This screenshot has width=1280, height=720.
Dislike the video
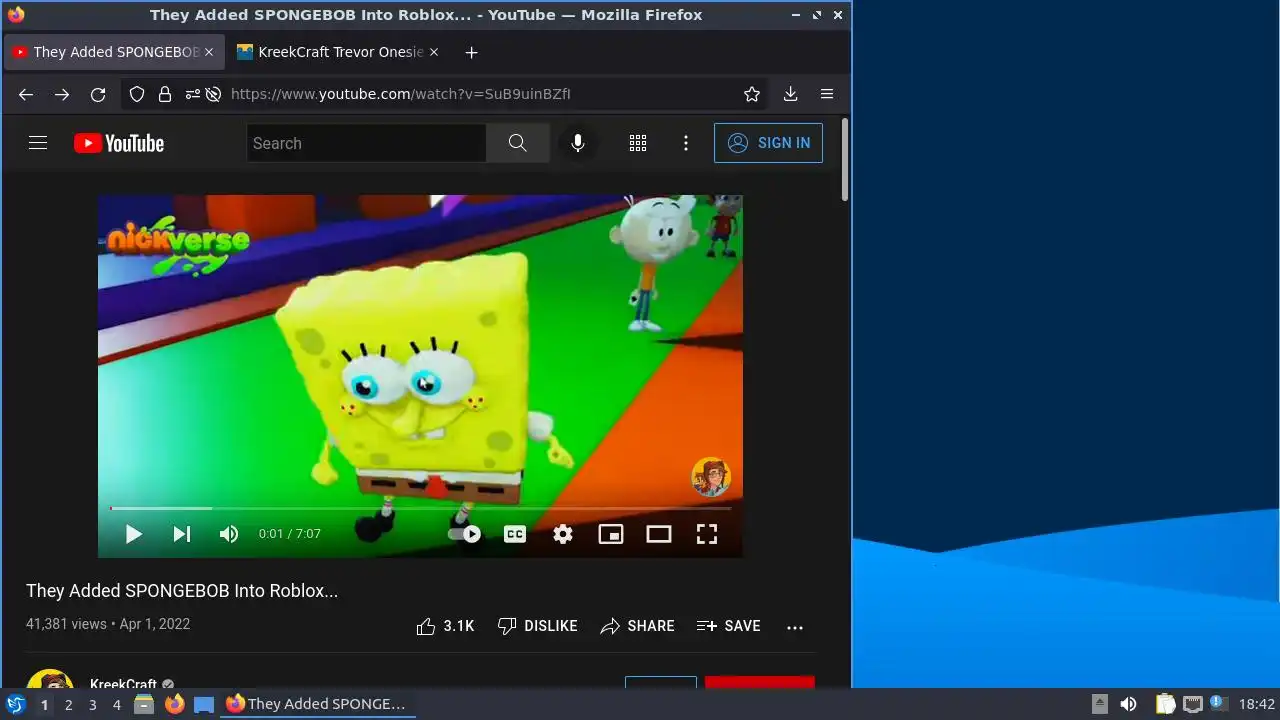pos(538,626)
